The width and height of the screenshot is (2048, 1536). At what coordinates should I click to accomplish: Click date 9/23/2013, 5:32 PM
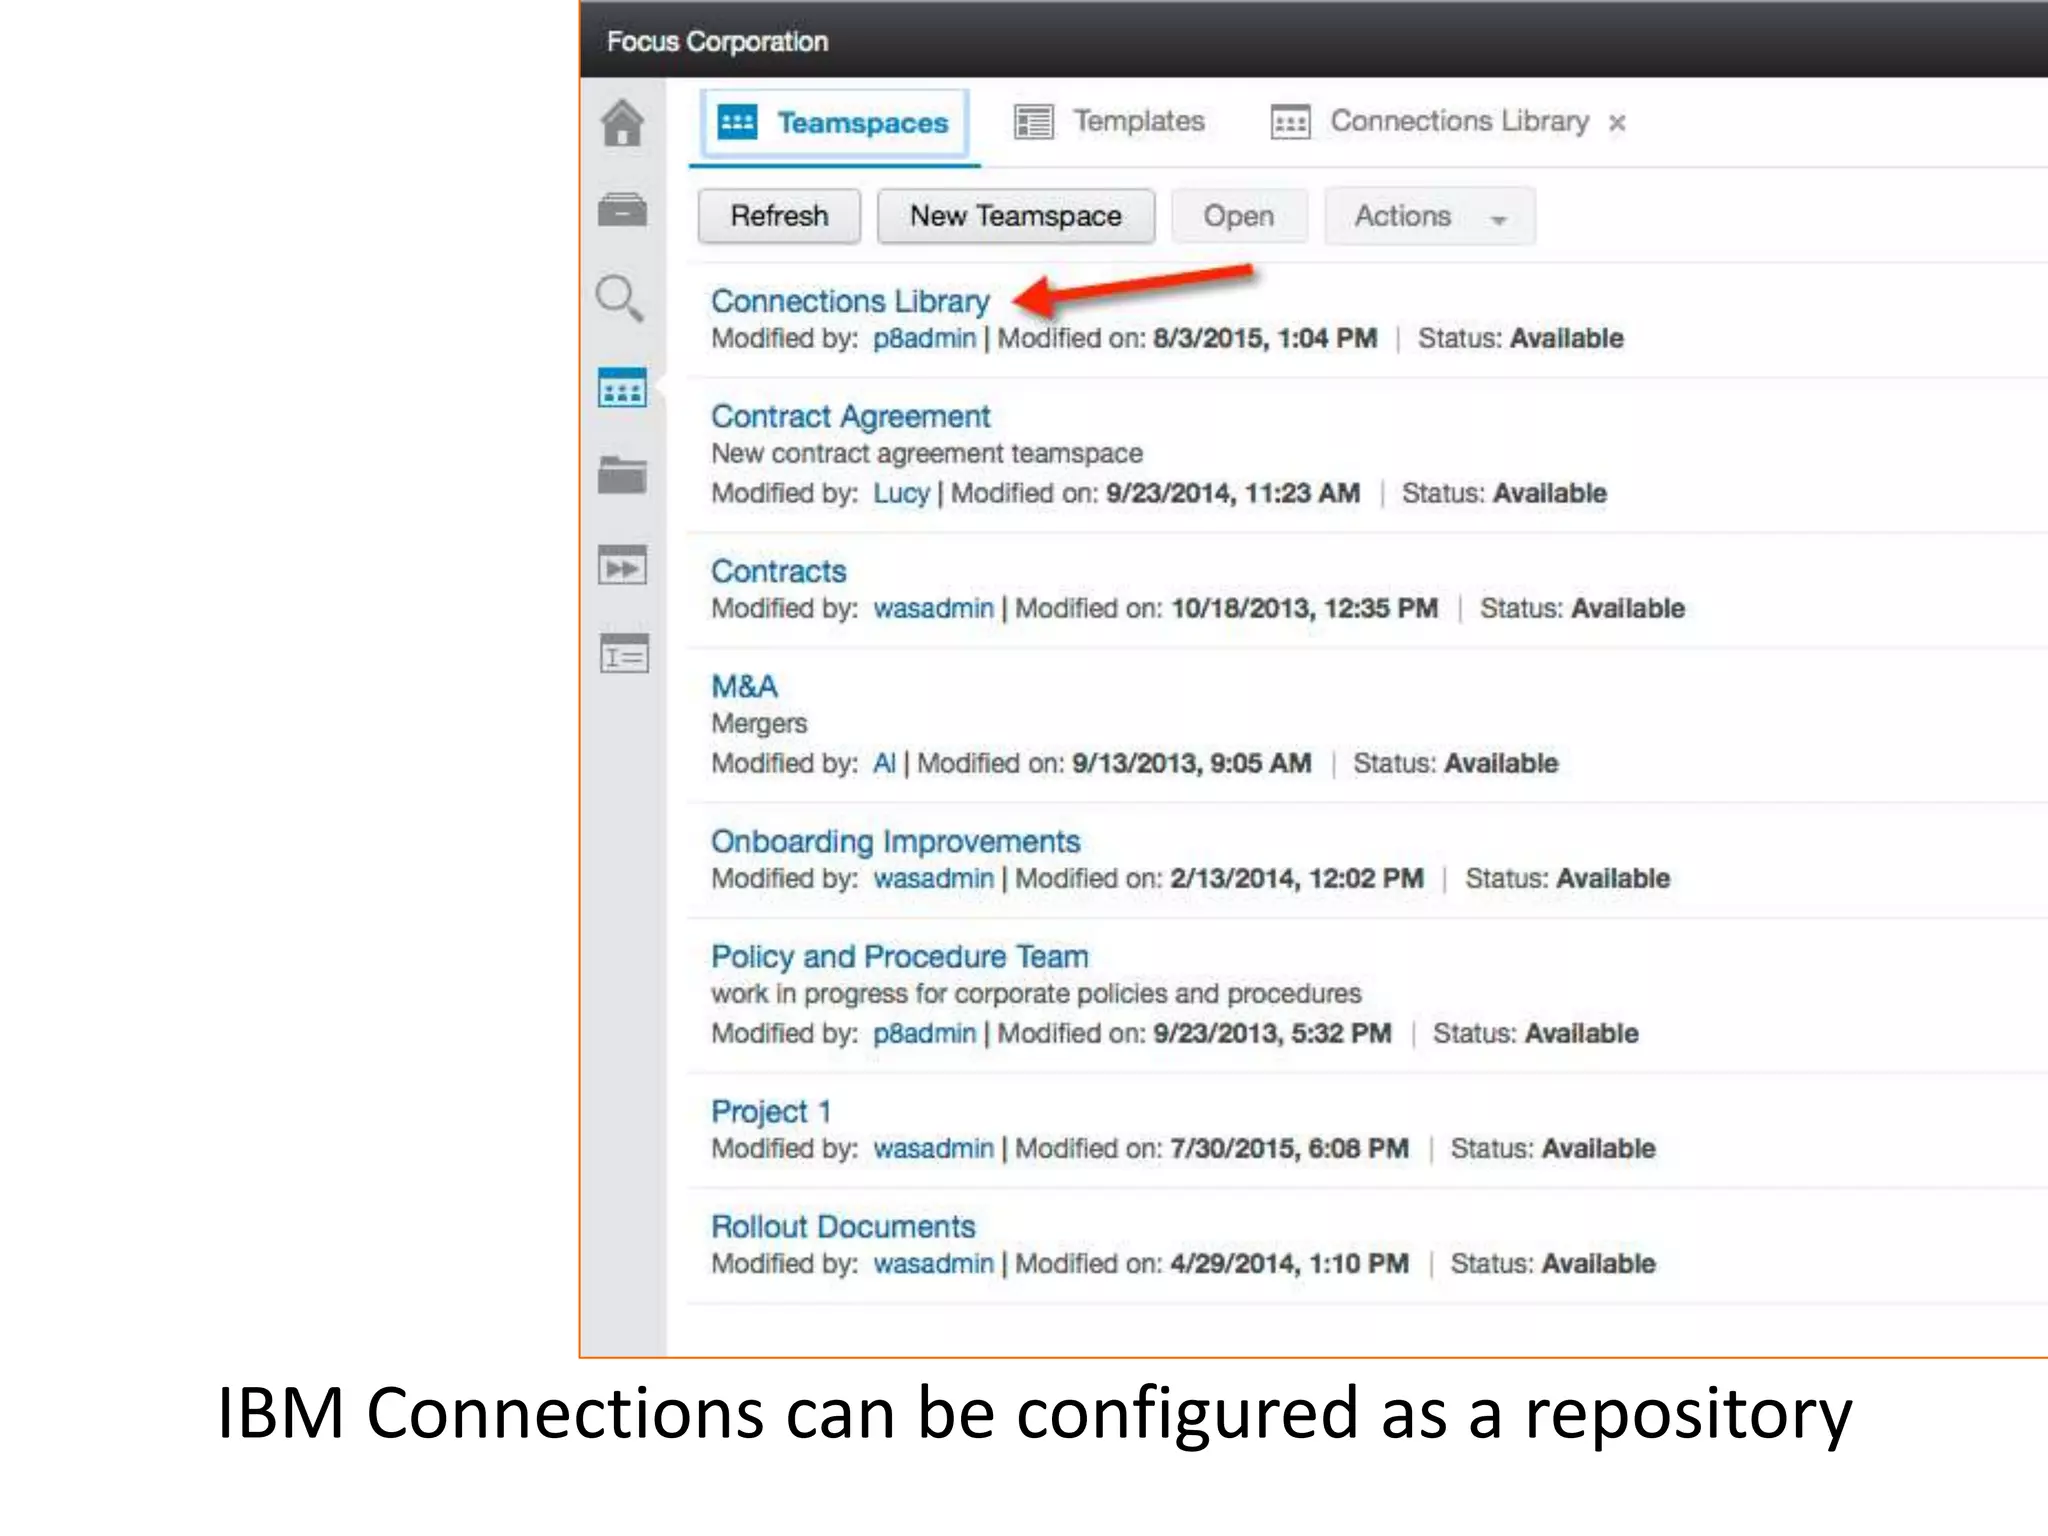(x=1271, y=1033)
